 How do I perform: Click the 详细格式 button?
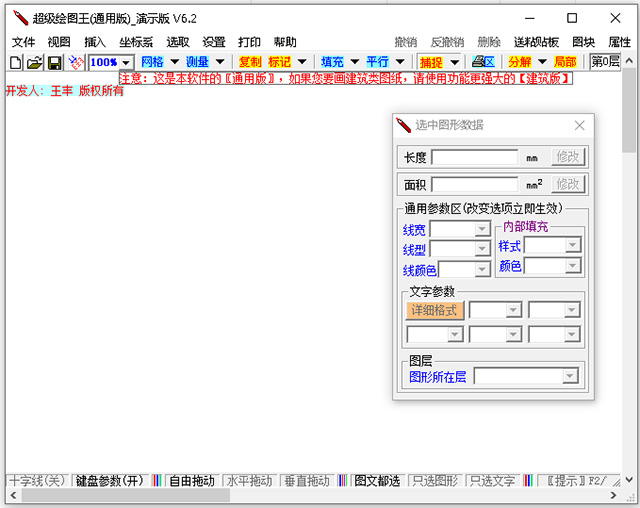[435, 310]
